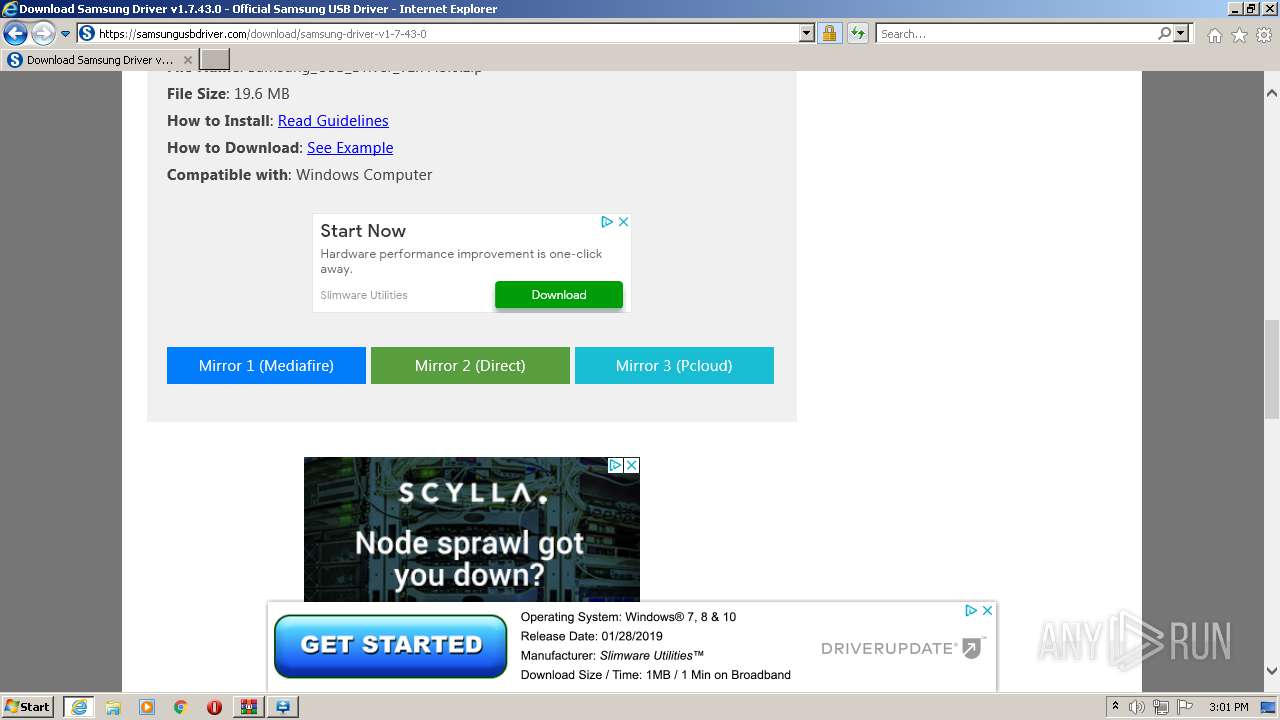This screenshot has height=720, width=1280.
Task: Close the Start Now ad
Action: (x=623, y=222)
